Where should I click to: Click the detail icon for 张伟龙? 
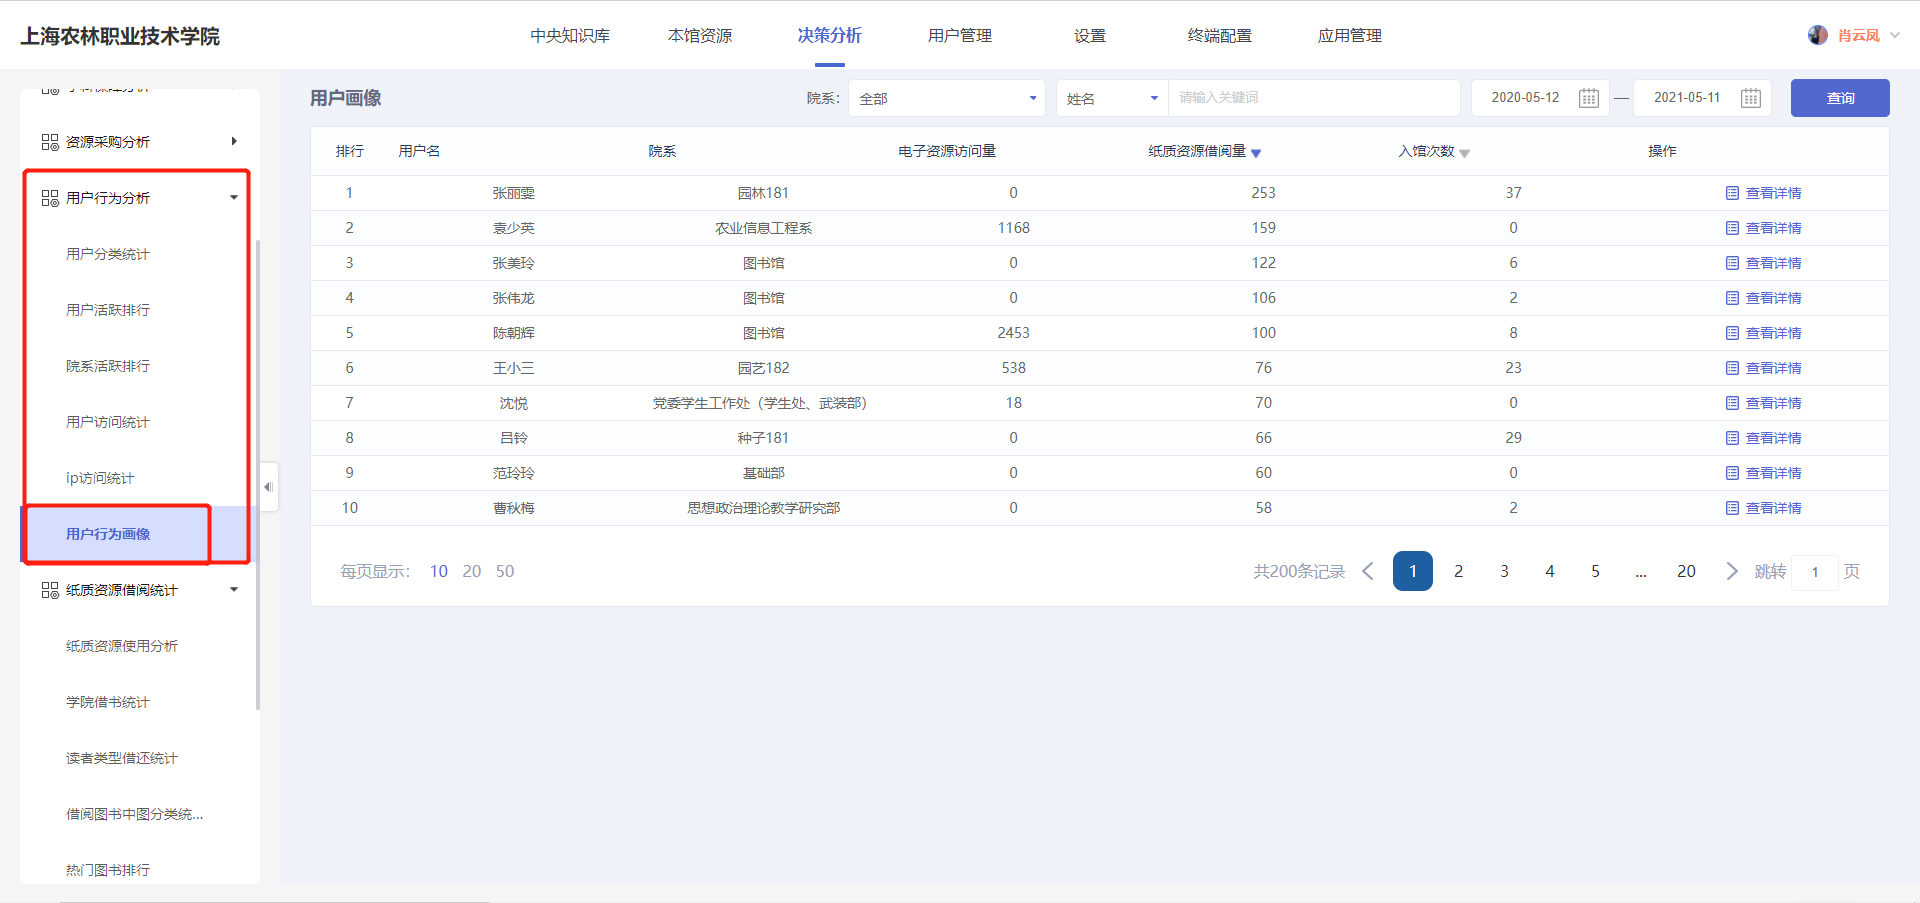[x=1732, y=298]
